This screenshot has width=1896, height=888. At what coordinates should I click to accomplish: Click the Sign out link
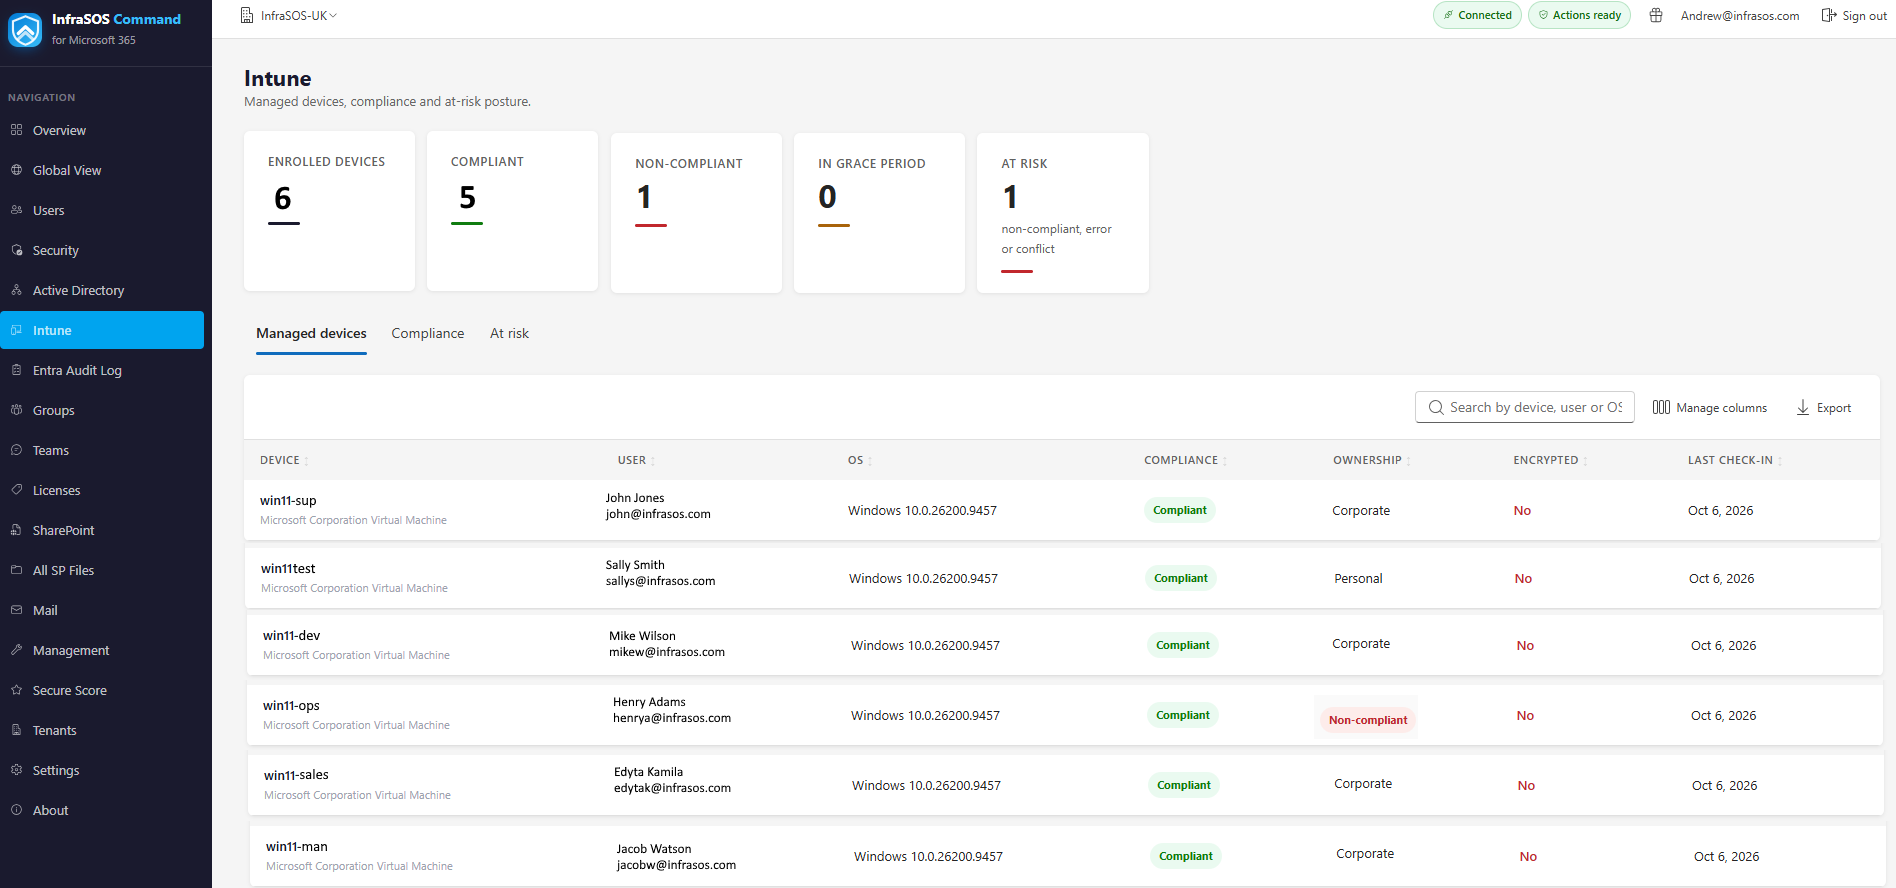click(x=1854, y=15)
